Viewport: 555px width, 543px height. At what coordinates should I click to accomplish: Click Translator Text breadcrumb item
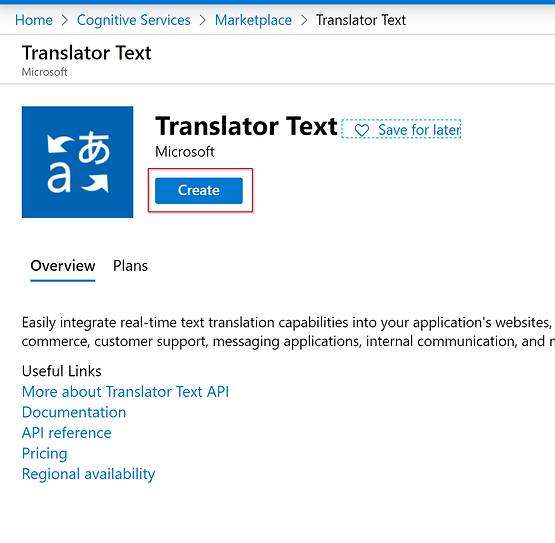361,20
